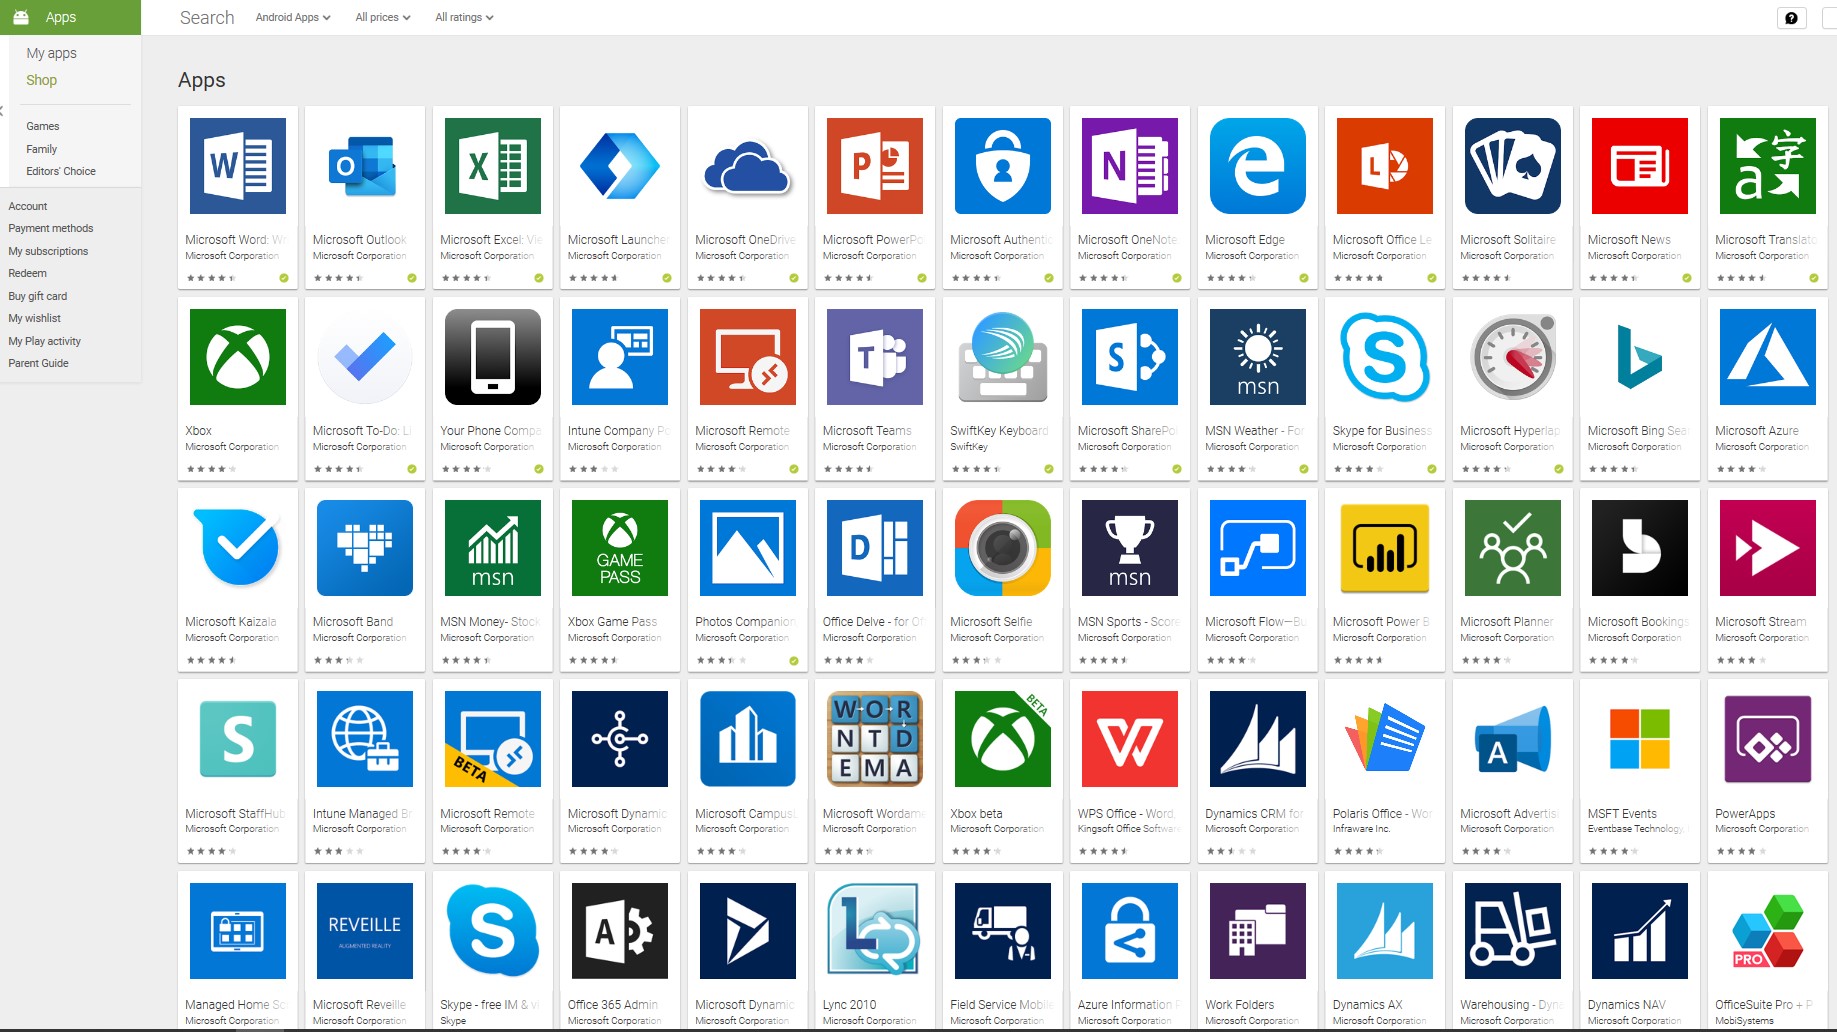Open the All prices filter dropdown
Screen dimensions: 1837x1032
coord(382,18)
